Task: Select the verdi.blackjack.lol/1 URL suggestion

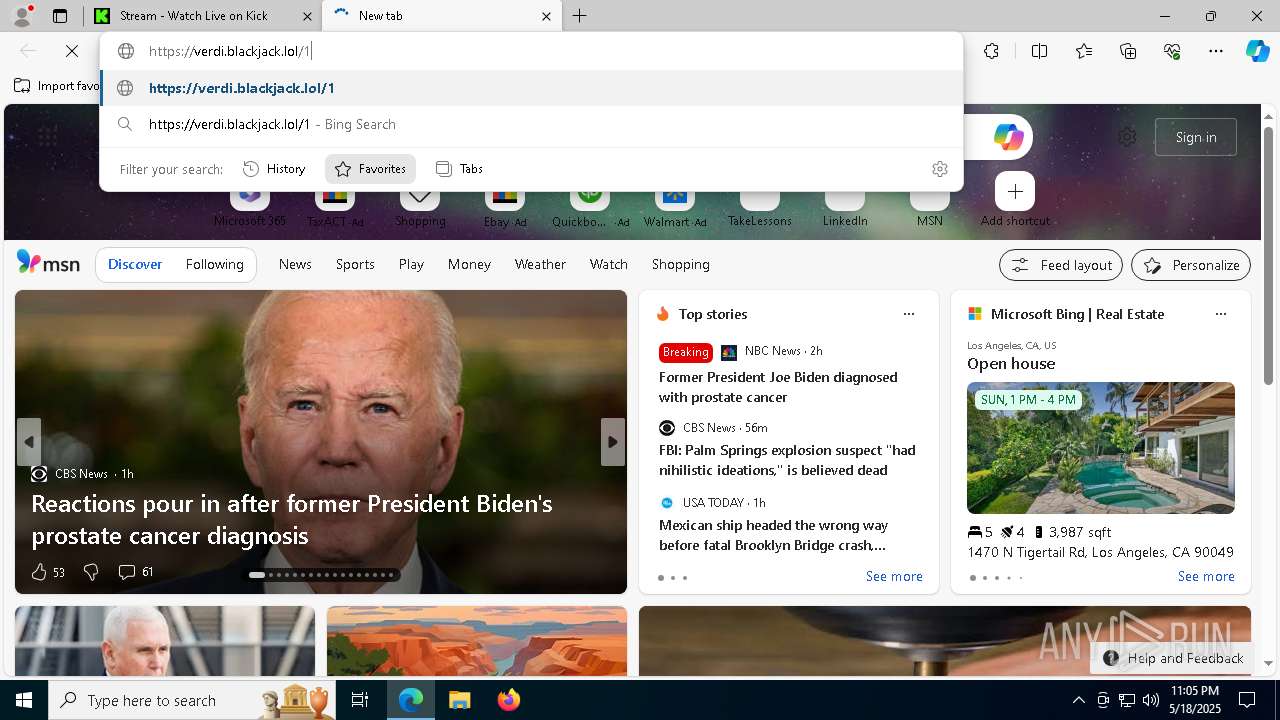Action: click(x=532, y=88)
